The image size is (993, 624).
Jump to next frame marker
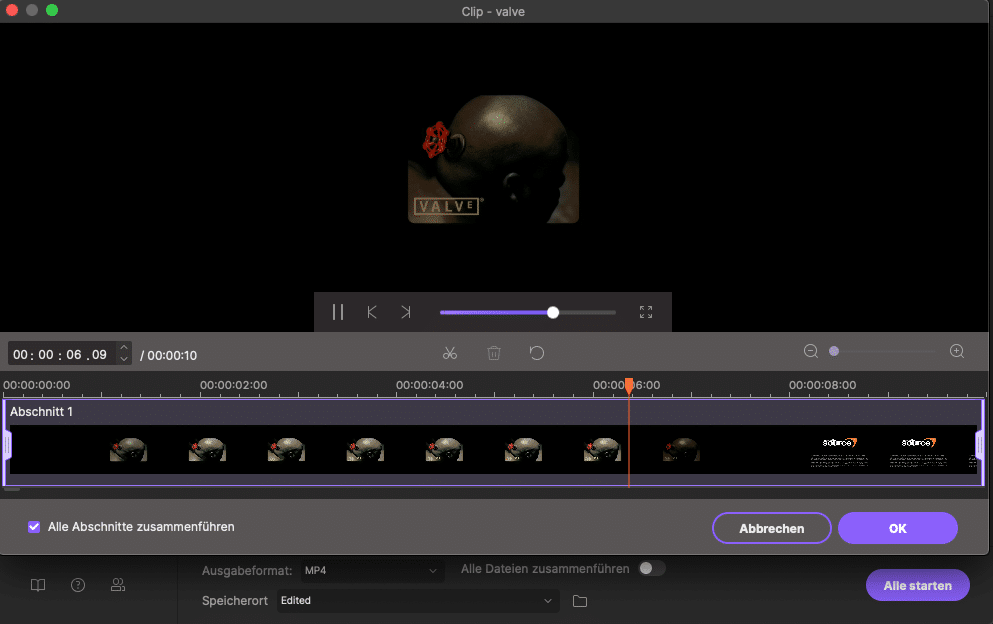[405, 312]
